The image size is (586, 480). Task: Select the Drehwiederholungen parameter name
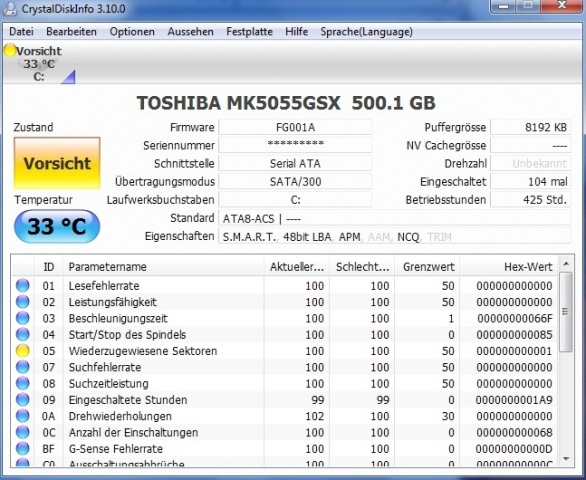[120, 416]
